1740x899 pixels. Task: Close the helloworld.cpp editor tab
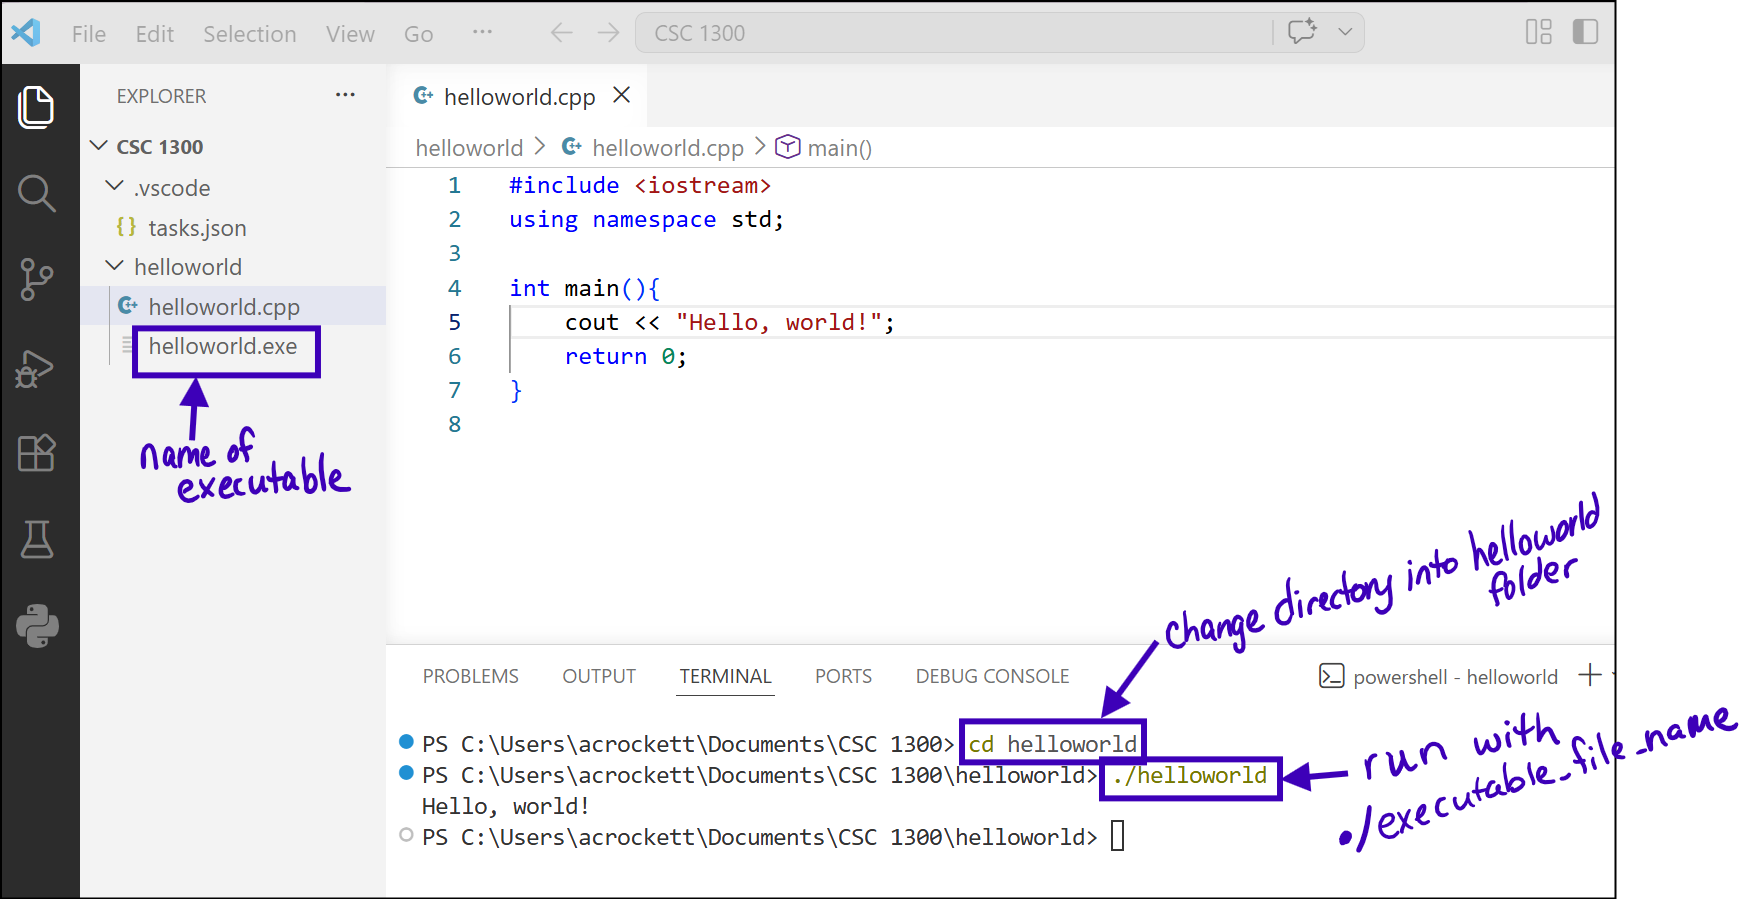tap(622, 95)
